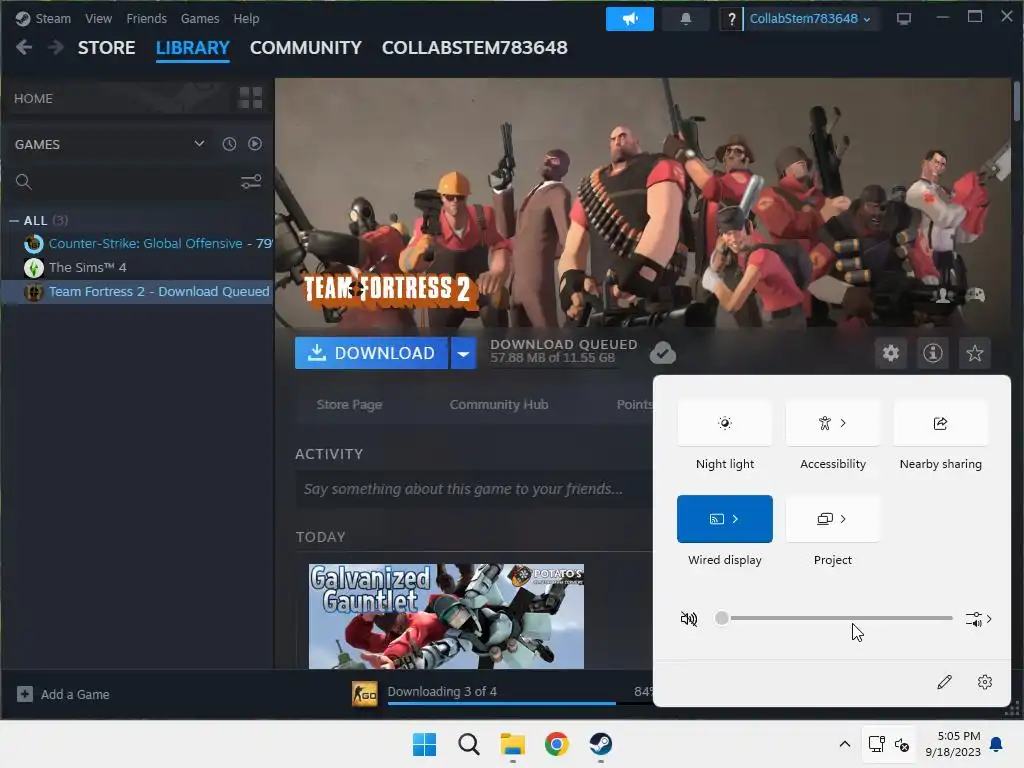Launch Chrome from the taskbar
The width and height of the screenshot is (1024, 768).
point(556,744)
